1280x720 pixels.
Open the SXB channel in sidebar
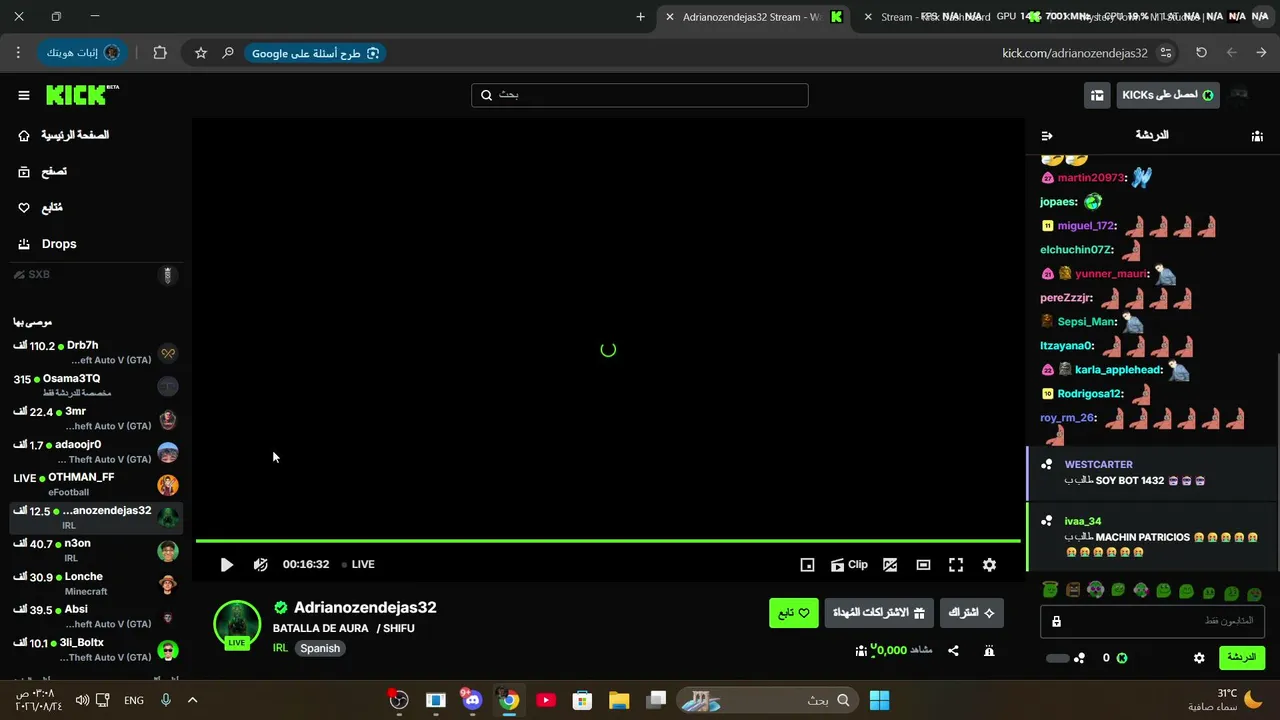pos(96,275)
